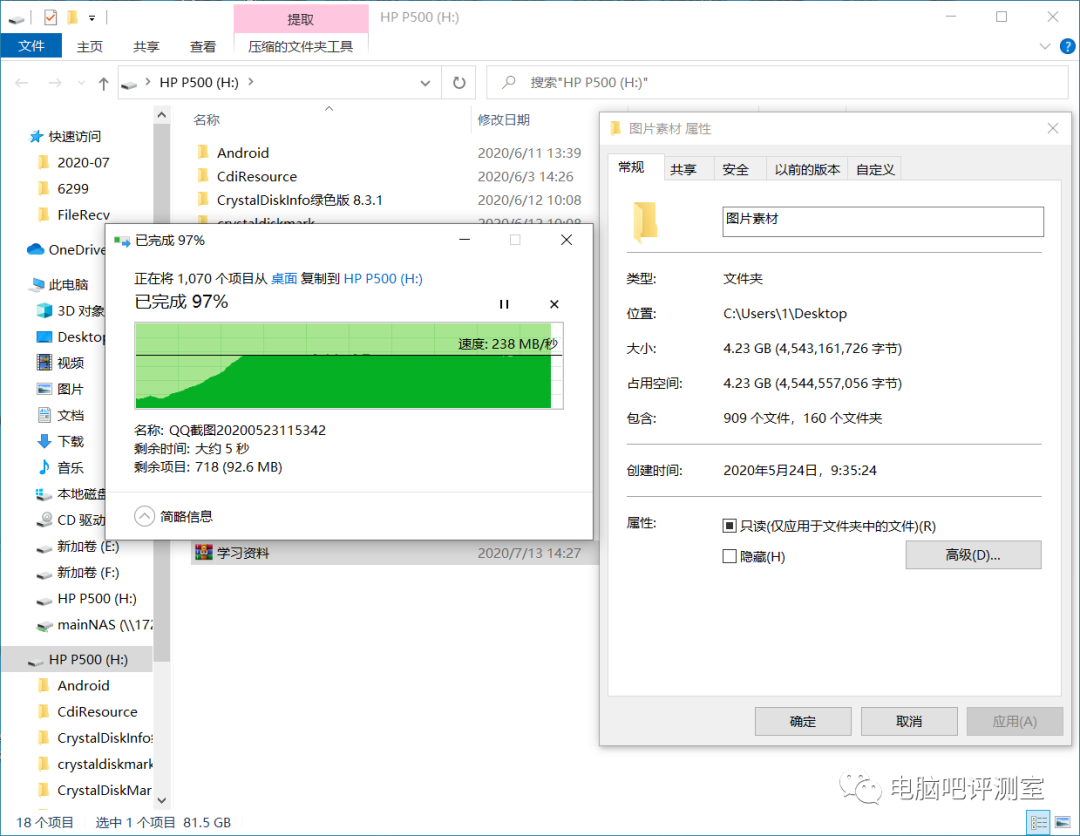Open recent locations dropdown arrow

click(81, 83)
